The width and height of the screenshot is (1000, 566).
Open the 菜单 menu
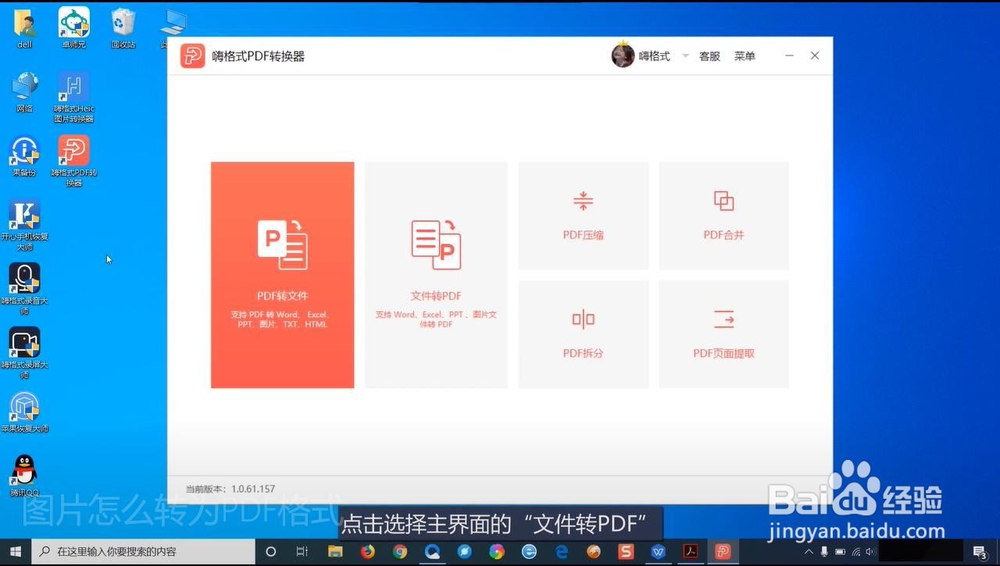pos(744,56)
